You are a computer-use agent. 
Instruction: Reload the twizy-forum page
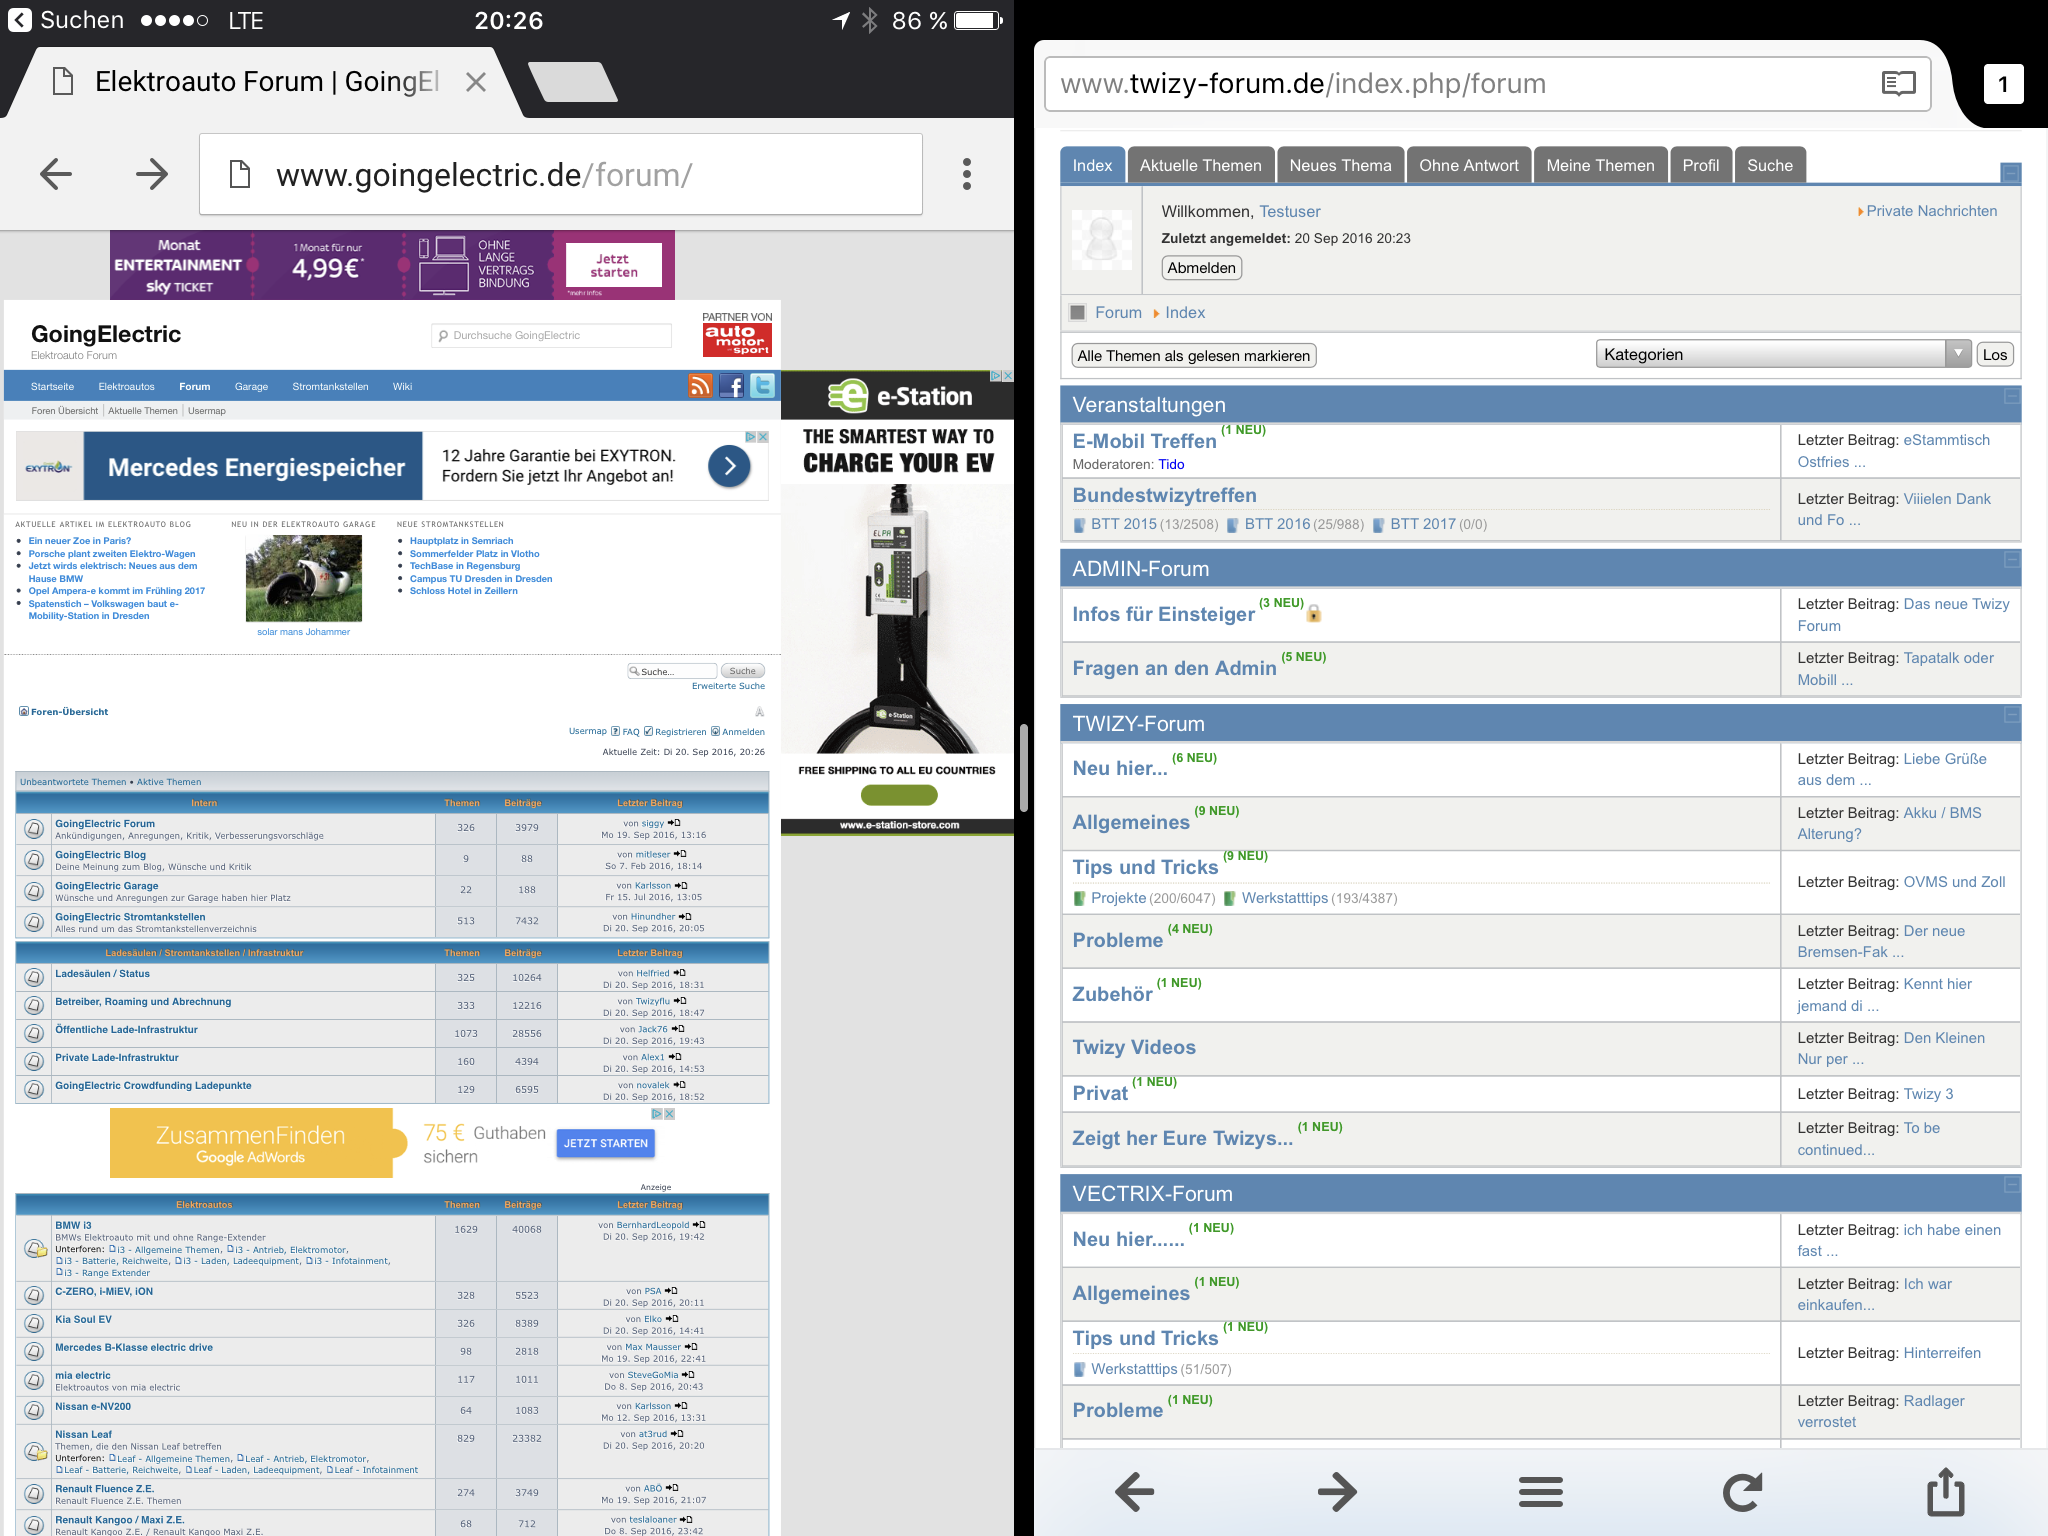1742,1493
